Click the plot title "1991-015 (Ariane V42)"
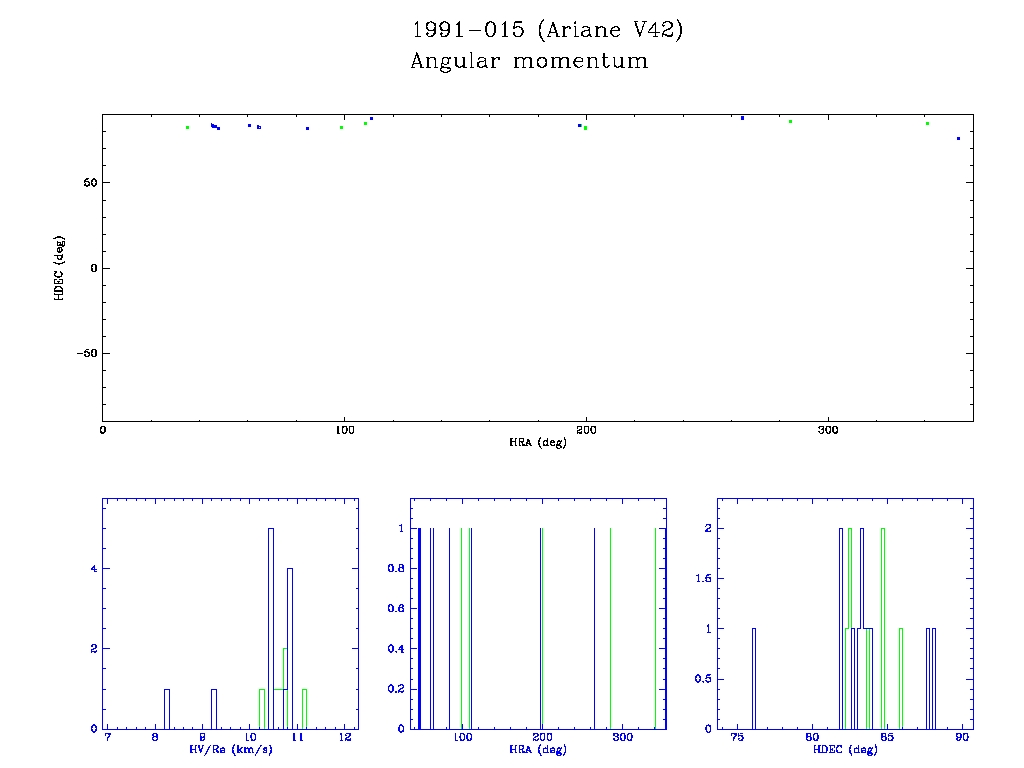This screenshot has height=768, width=1024. (547, 30)
